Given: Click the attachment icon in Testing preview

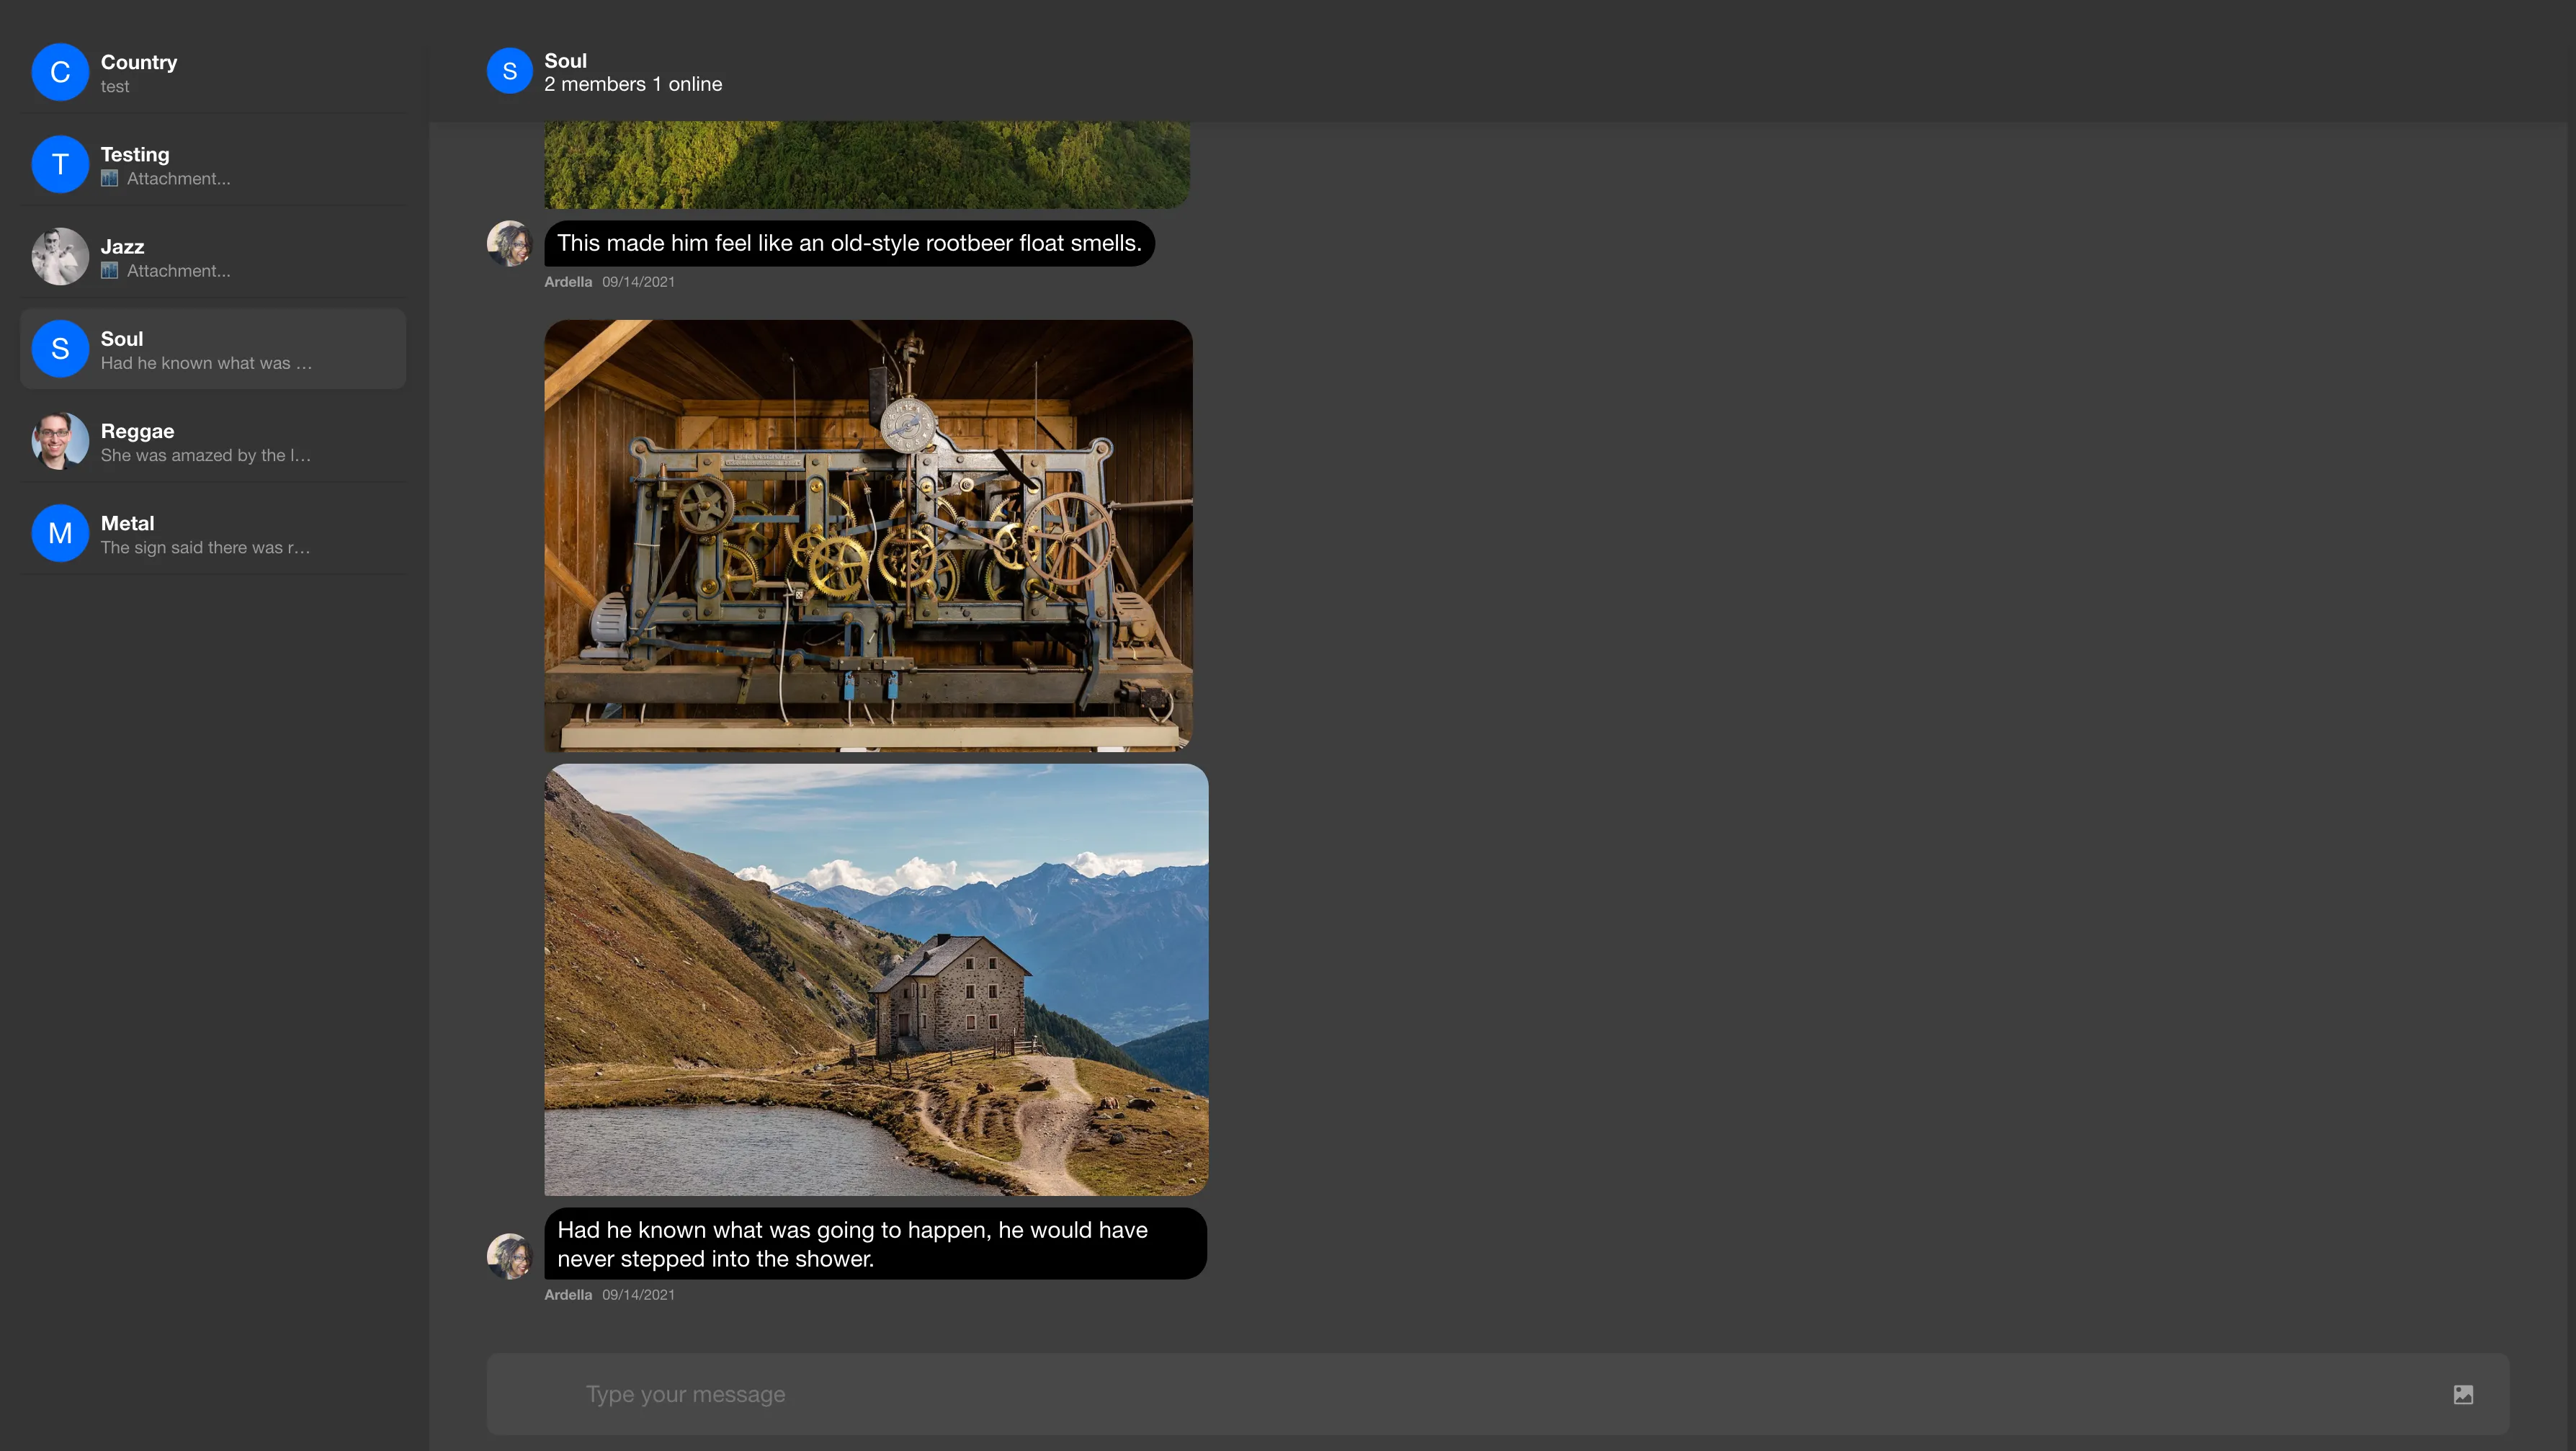Looking at the screenshot, I should 111,178.
